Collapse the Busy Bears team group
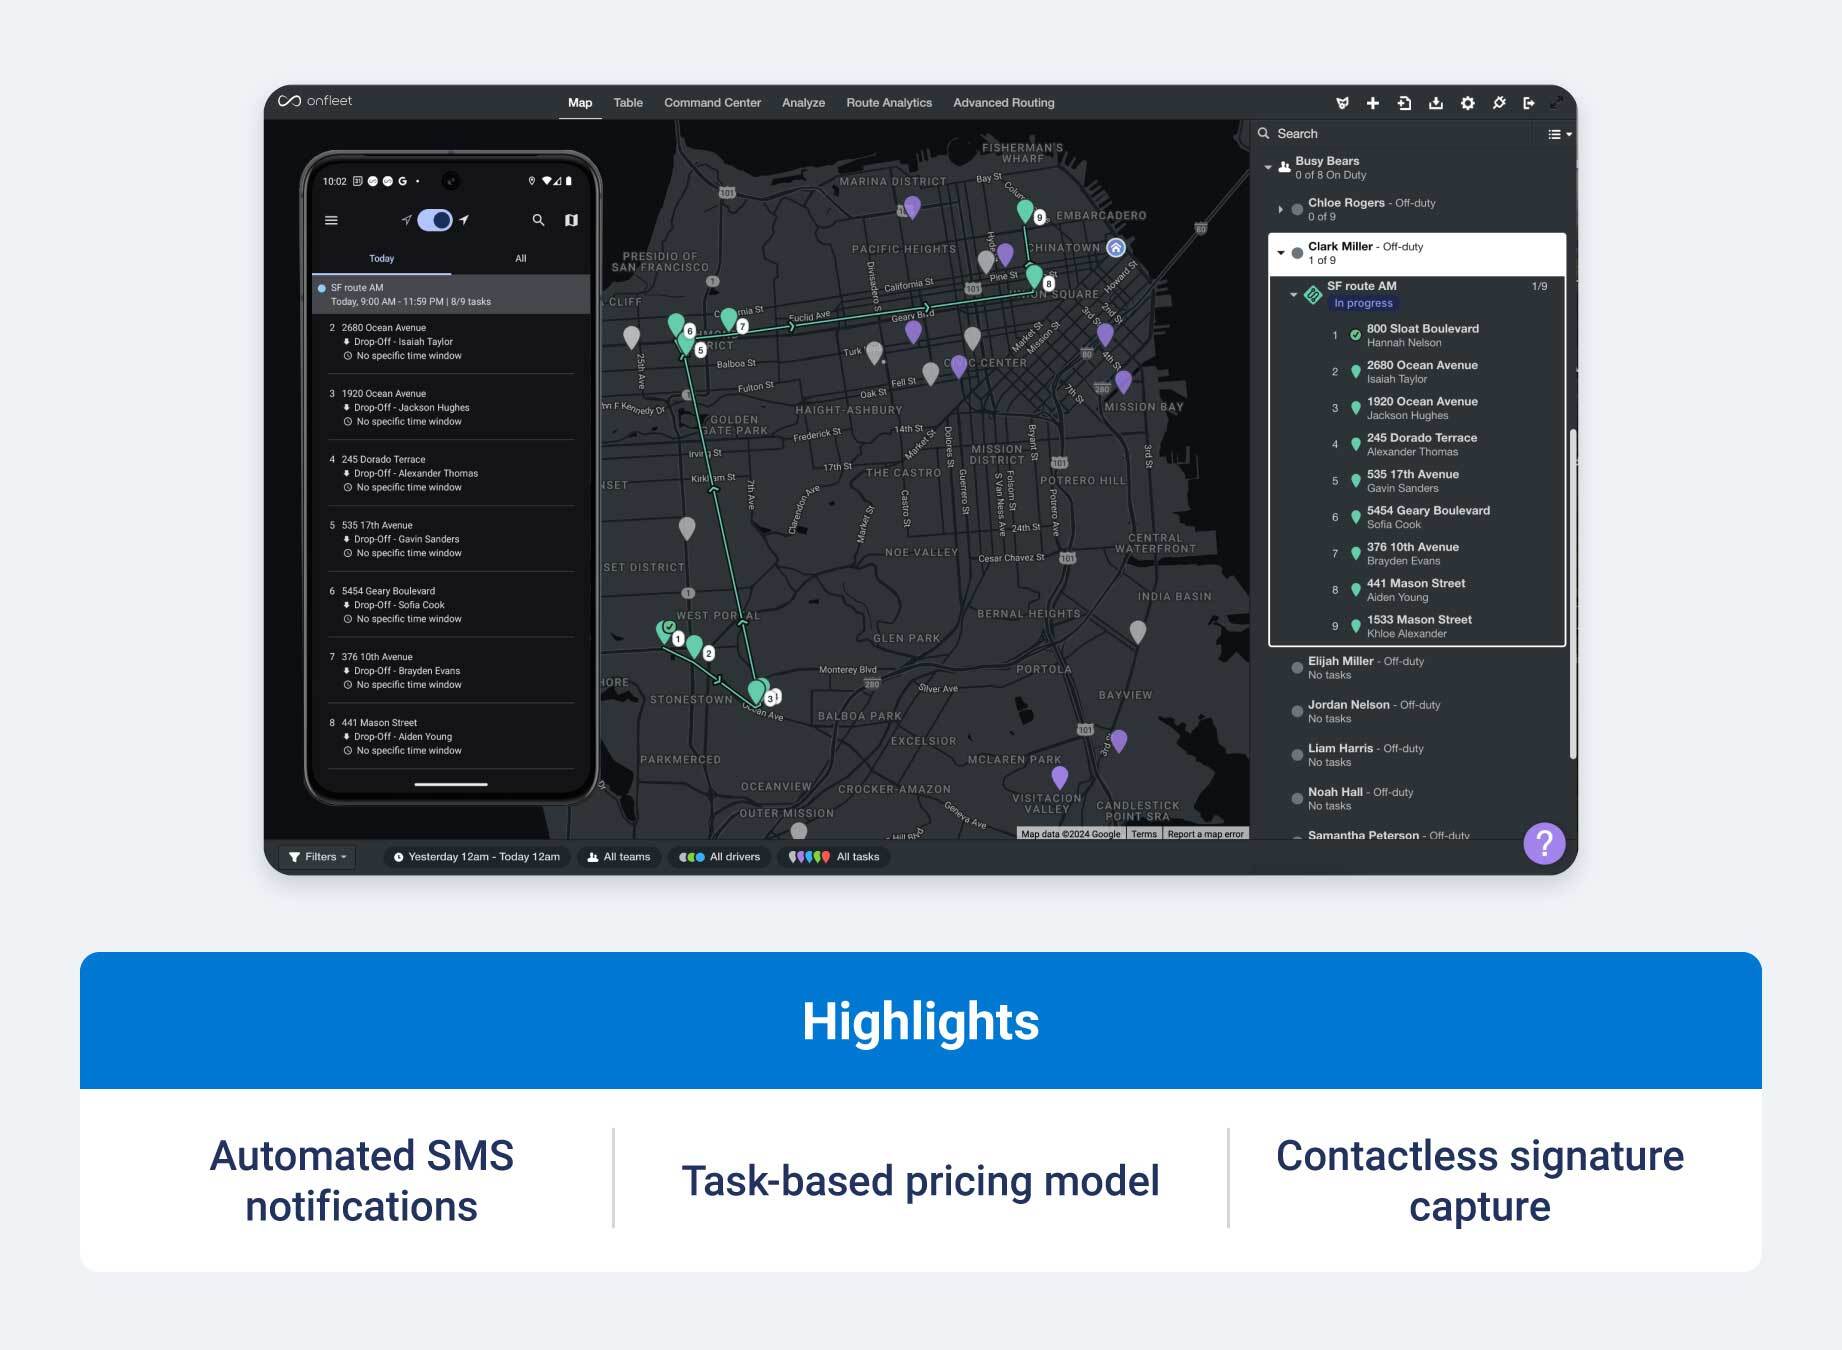The width and height of the screenshot is (1842, 1350). point(1268,167)
